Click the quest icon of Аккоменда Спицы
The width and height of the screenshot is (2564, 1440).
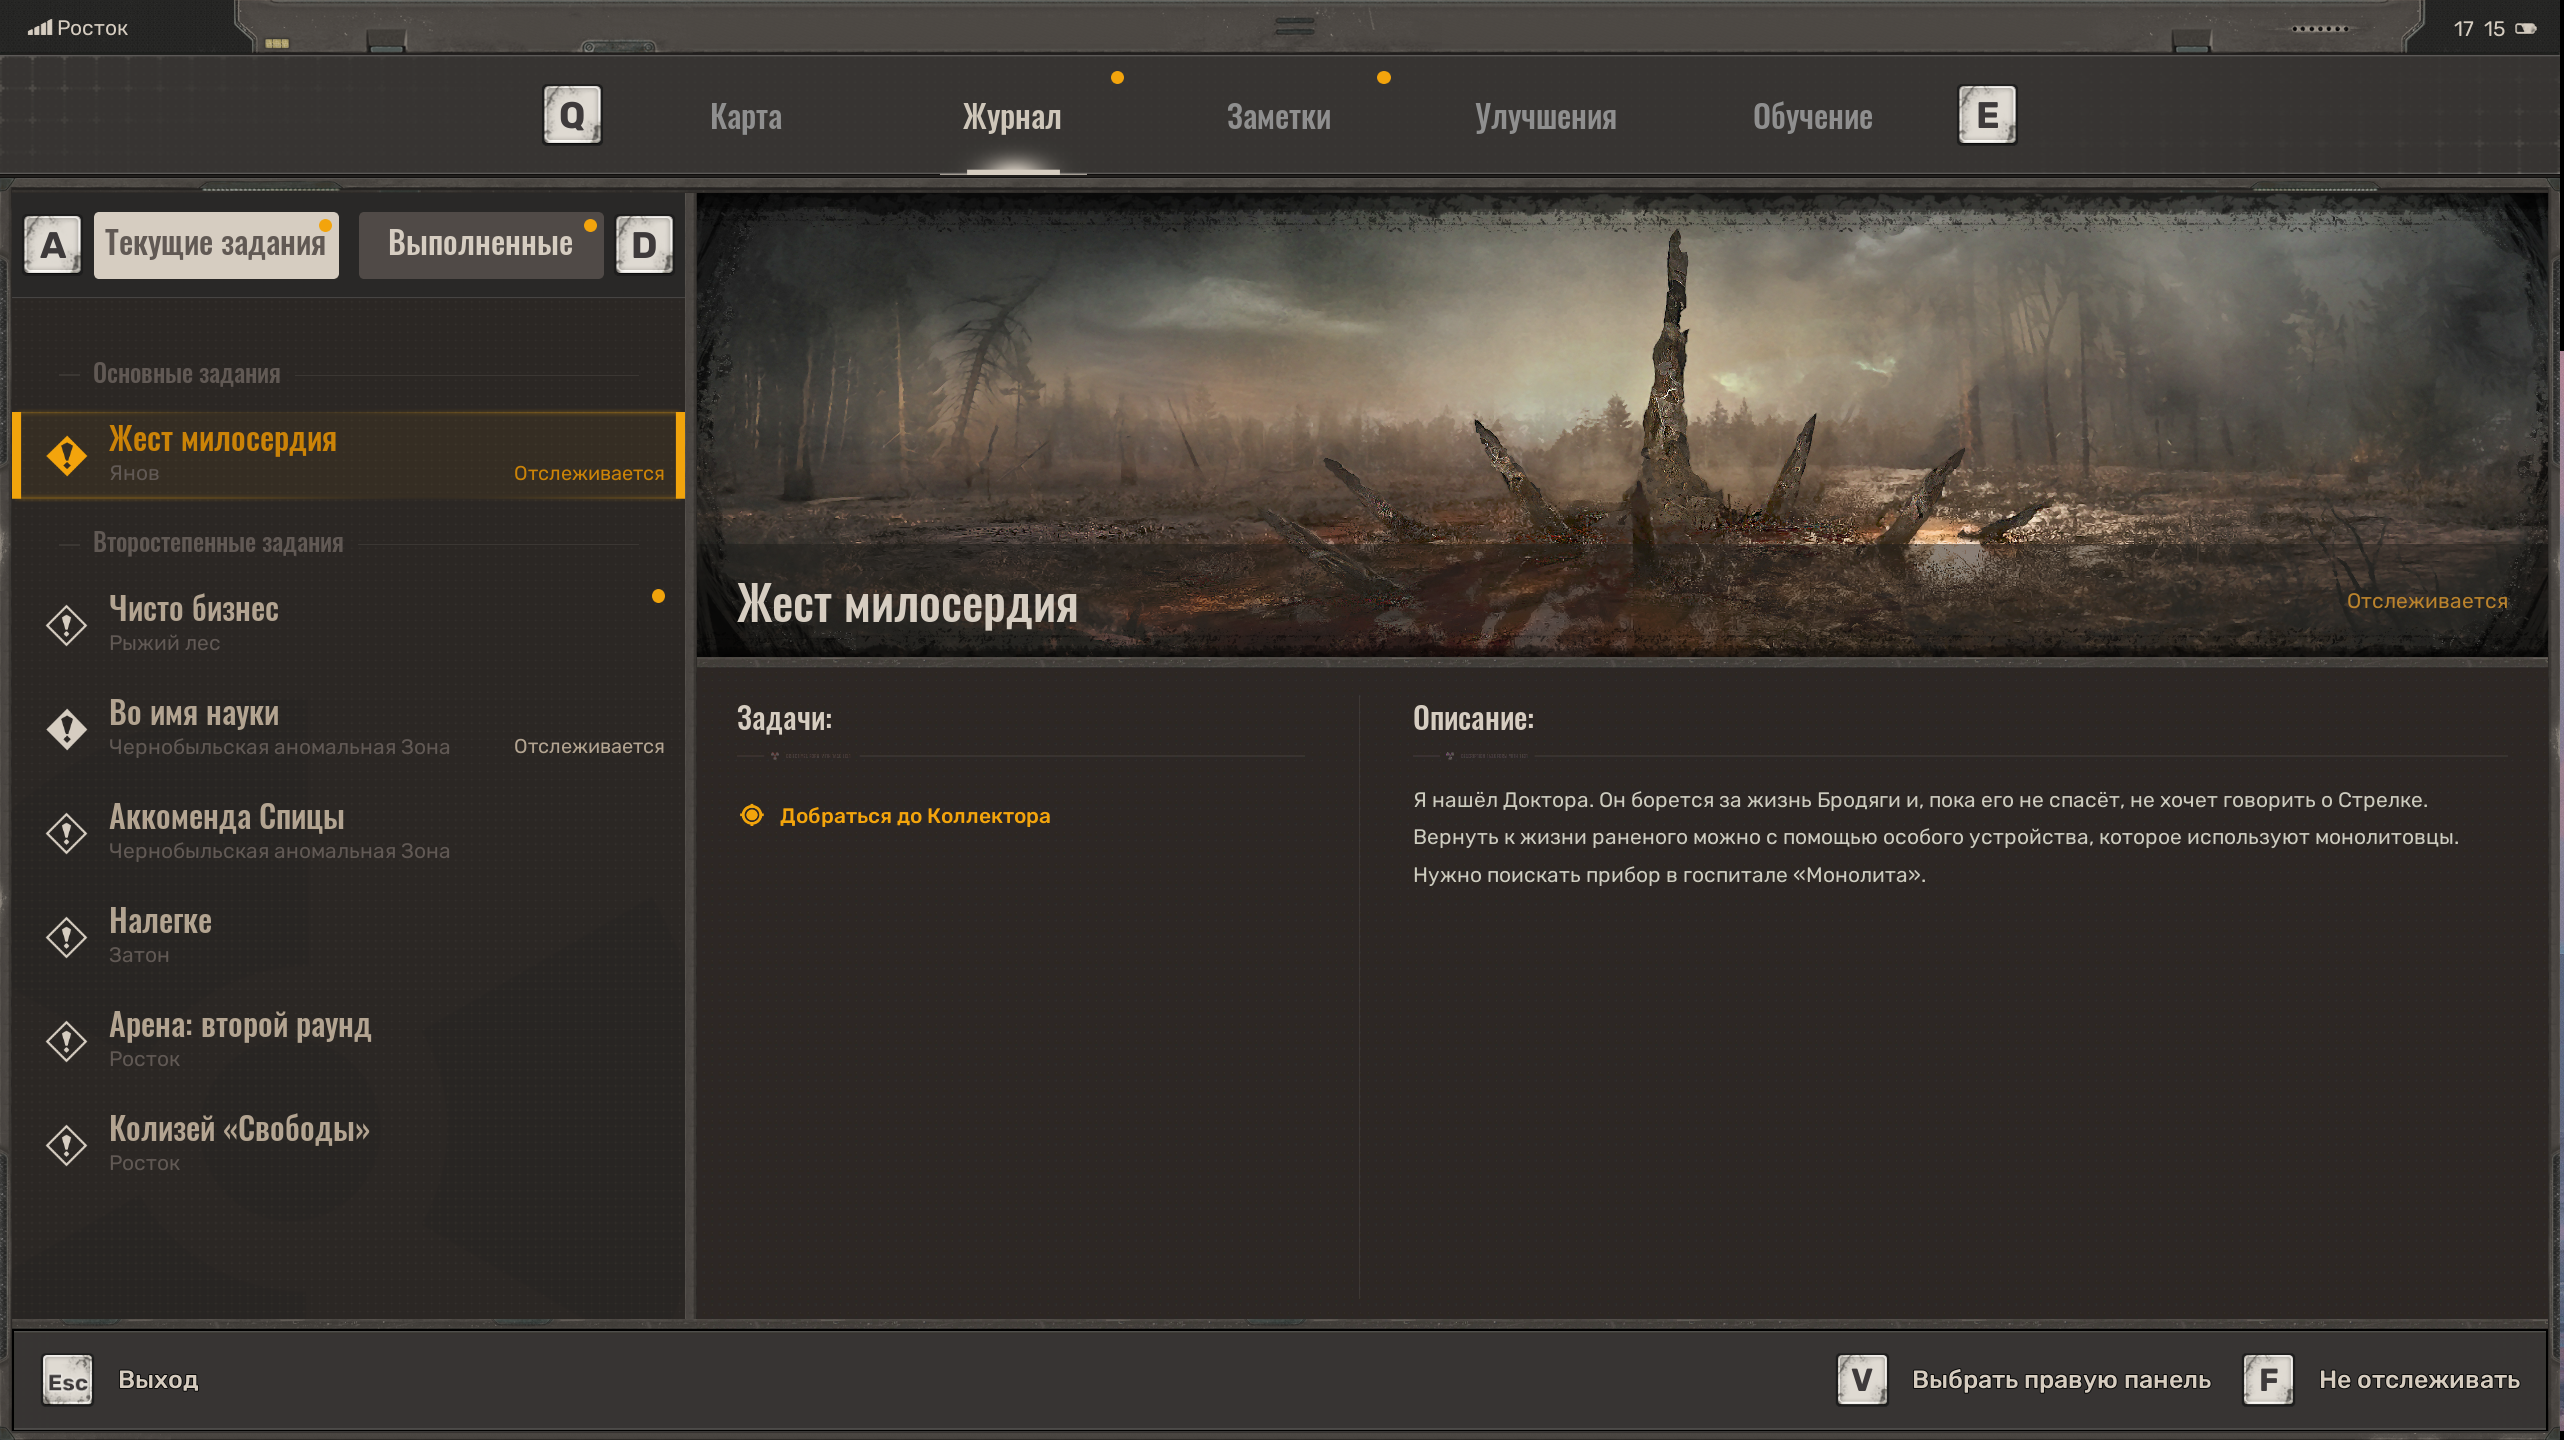coord(67,833)
